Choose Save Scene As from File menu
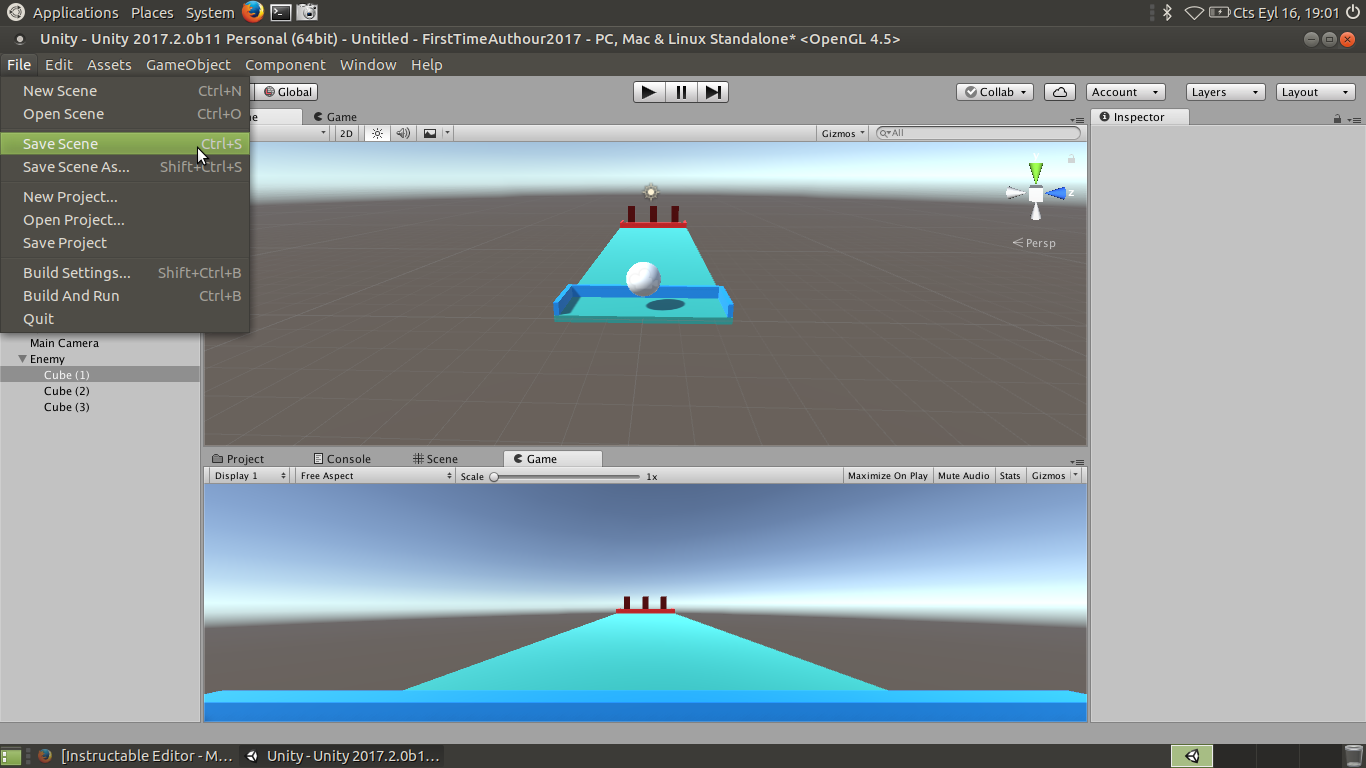1366x768 pixels. tap(124, 167)
